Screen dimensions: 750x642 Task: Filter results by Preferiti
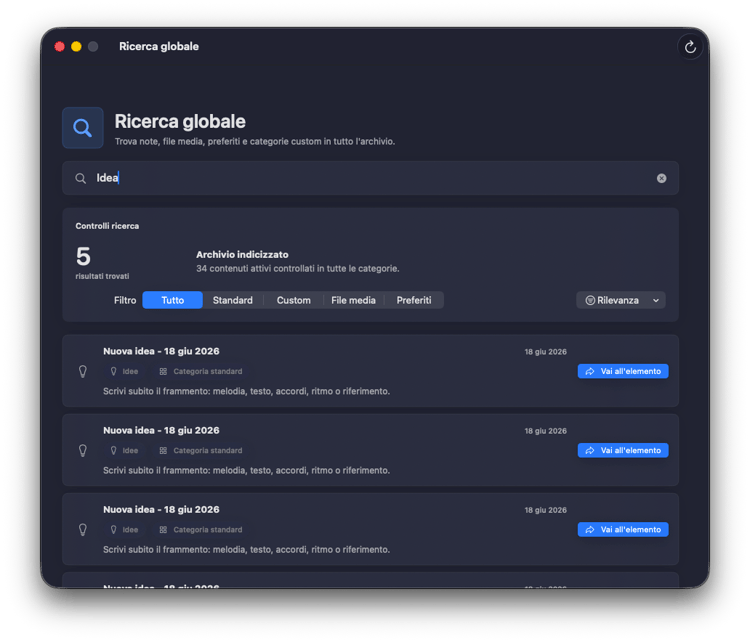click(414, 300)
